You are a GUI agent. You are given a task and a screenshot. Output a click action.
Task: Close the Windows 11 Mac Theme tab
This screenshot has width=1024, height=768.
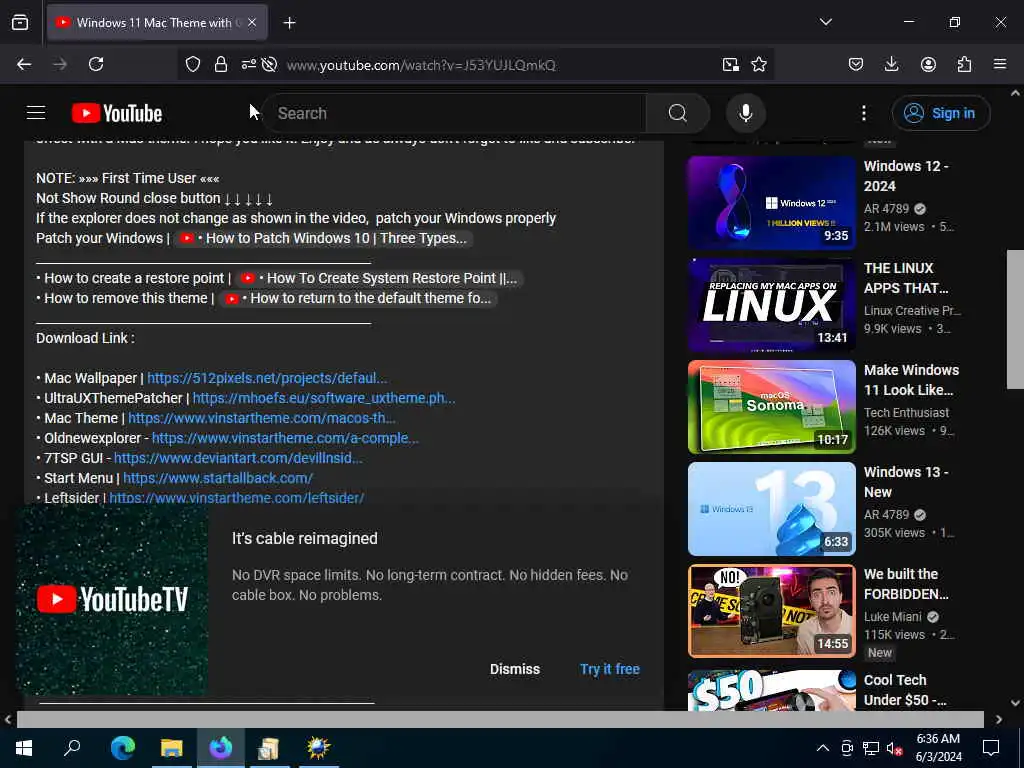click(252, 23)
